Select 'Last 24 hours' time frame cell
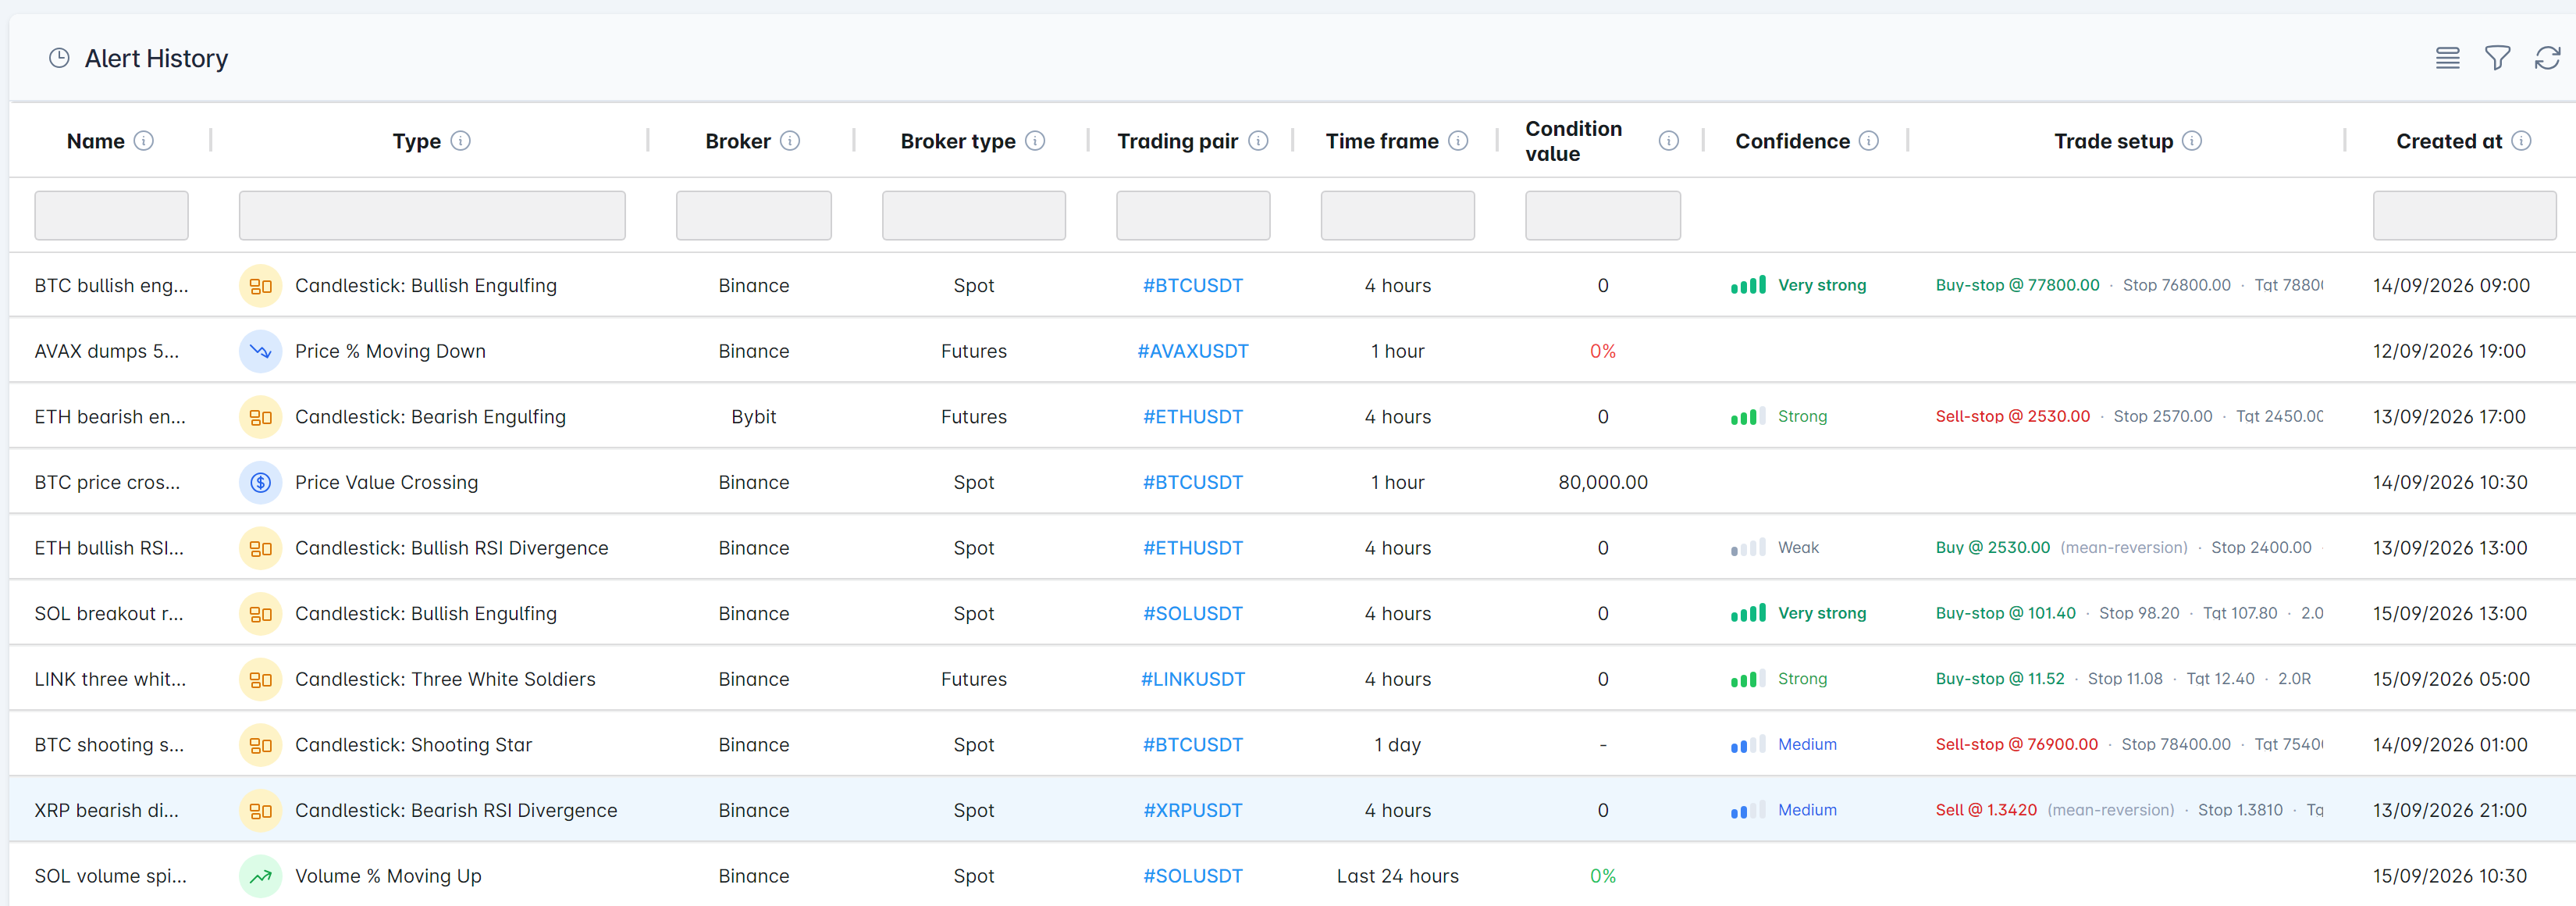This screenshot has height=906, width=2576. click(1397, 876)
